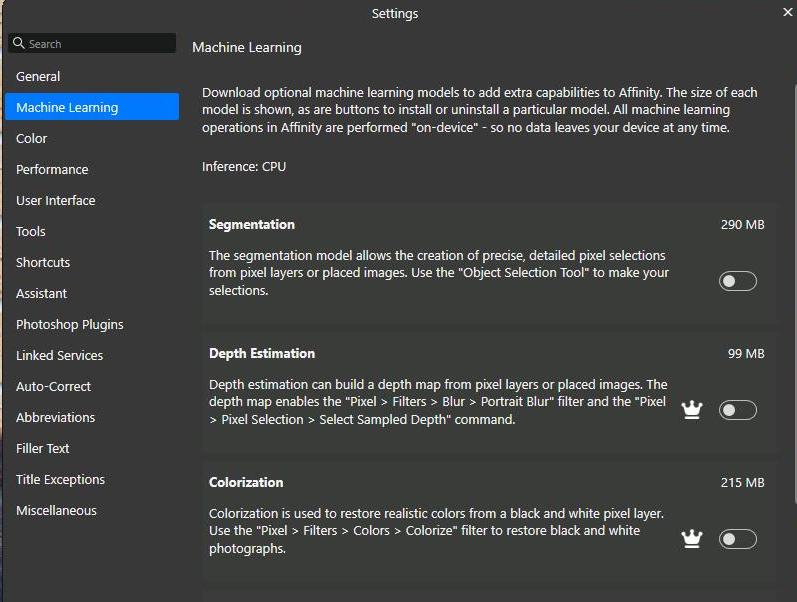The height and width of the screenshot is (602, 797).
Task: Open the Assistant settings
Action: click(42, 293)
